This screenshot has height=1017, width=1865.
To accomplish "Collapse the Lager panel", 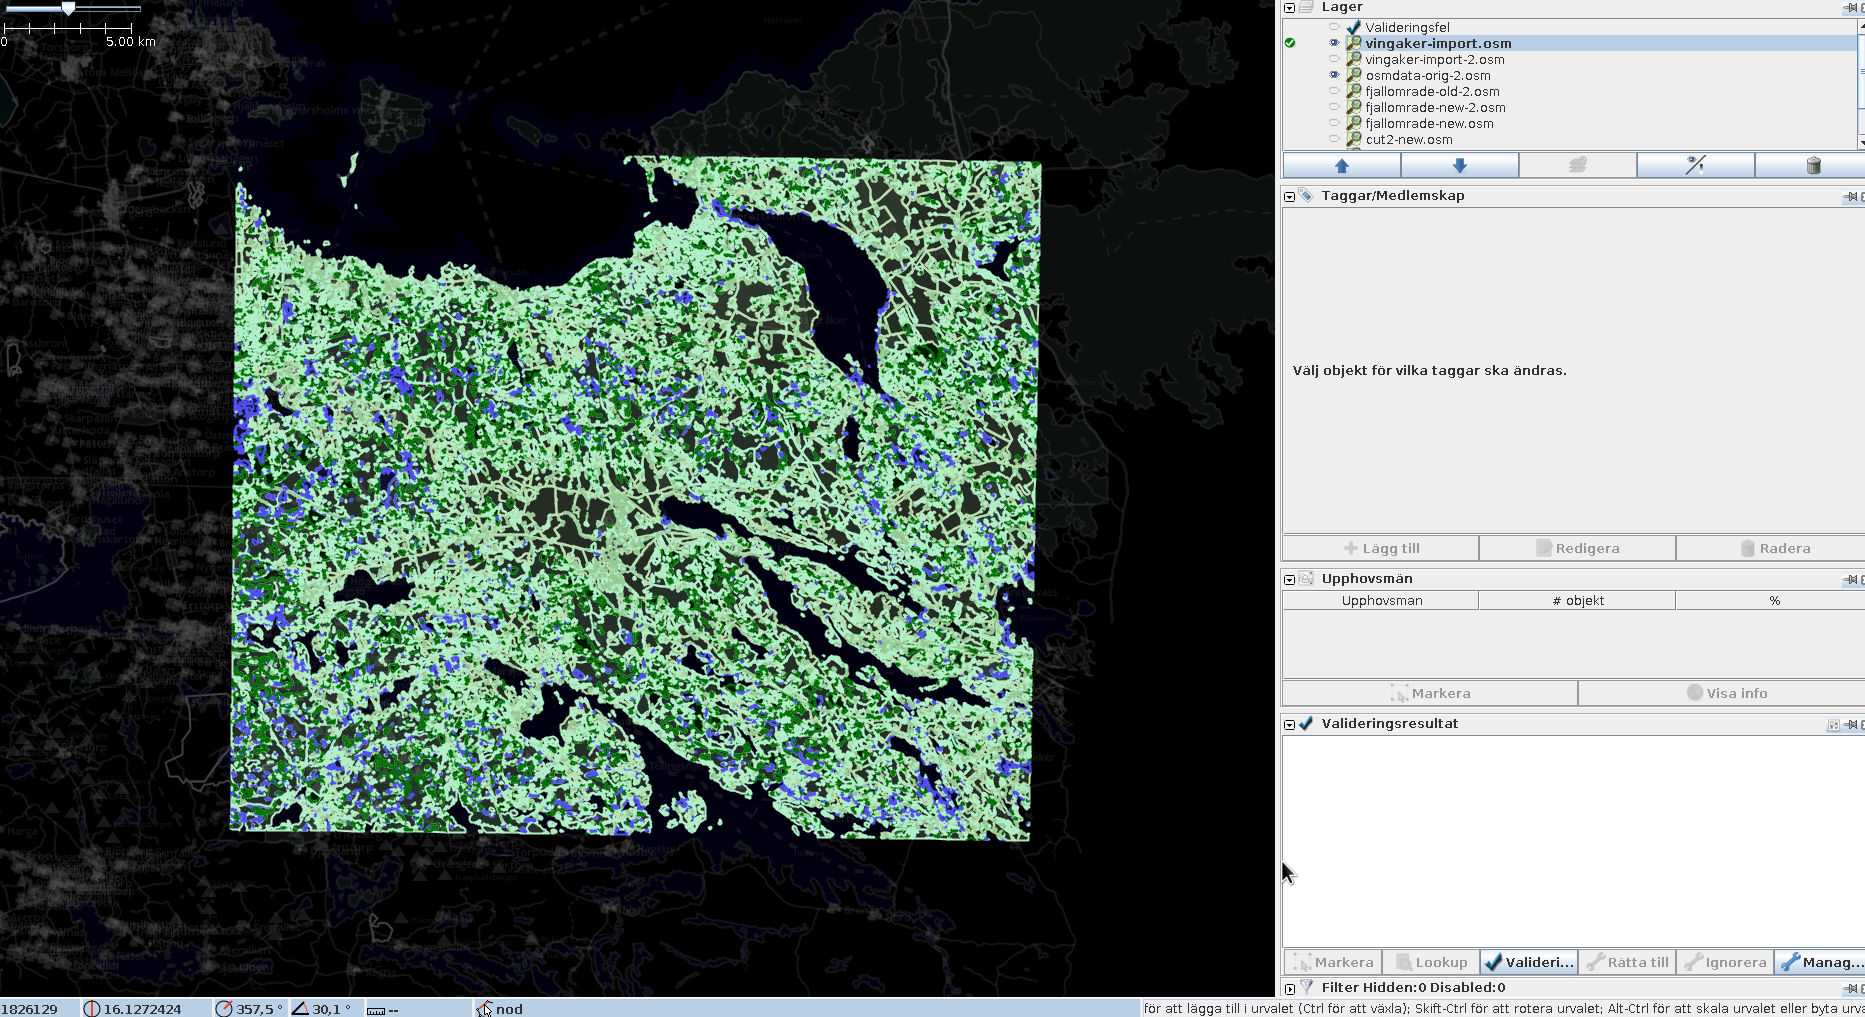I will pyautogui.click(x=1290, y=8).
